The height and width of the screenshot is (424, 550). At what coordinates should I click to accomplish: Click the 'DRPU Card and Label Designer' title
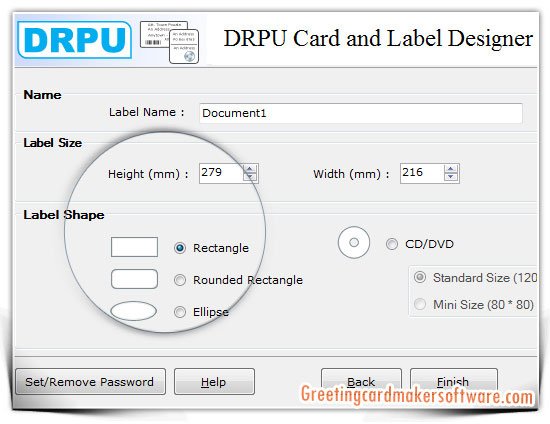(x=378, y=38)
